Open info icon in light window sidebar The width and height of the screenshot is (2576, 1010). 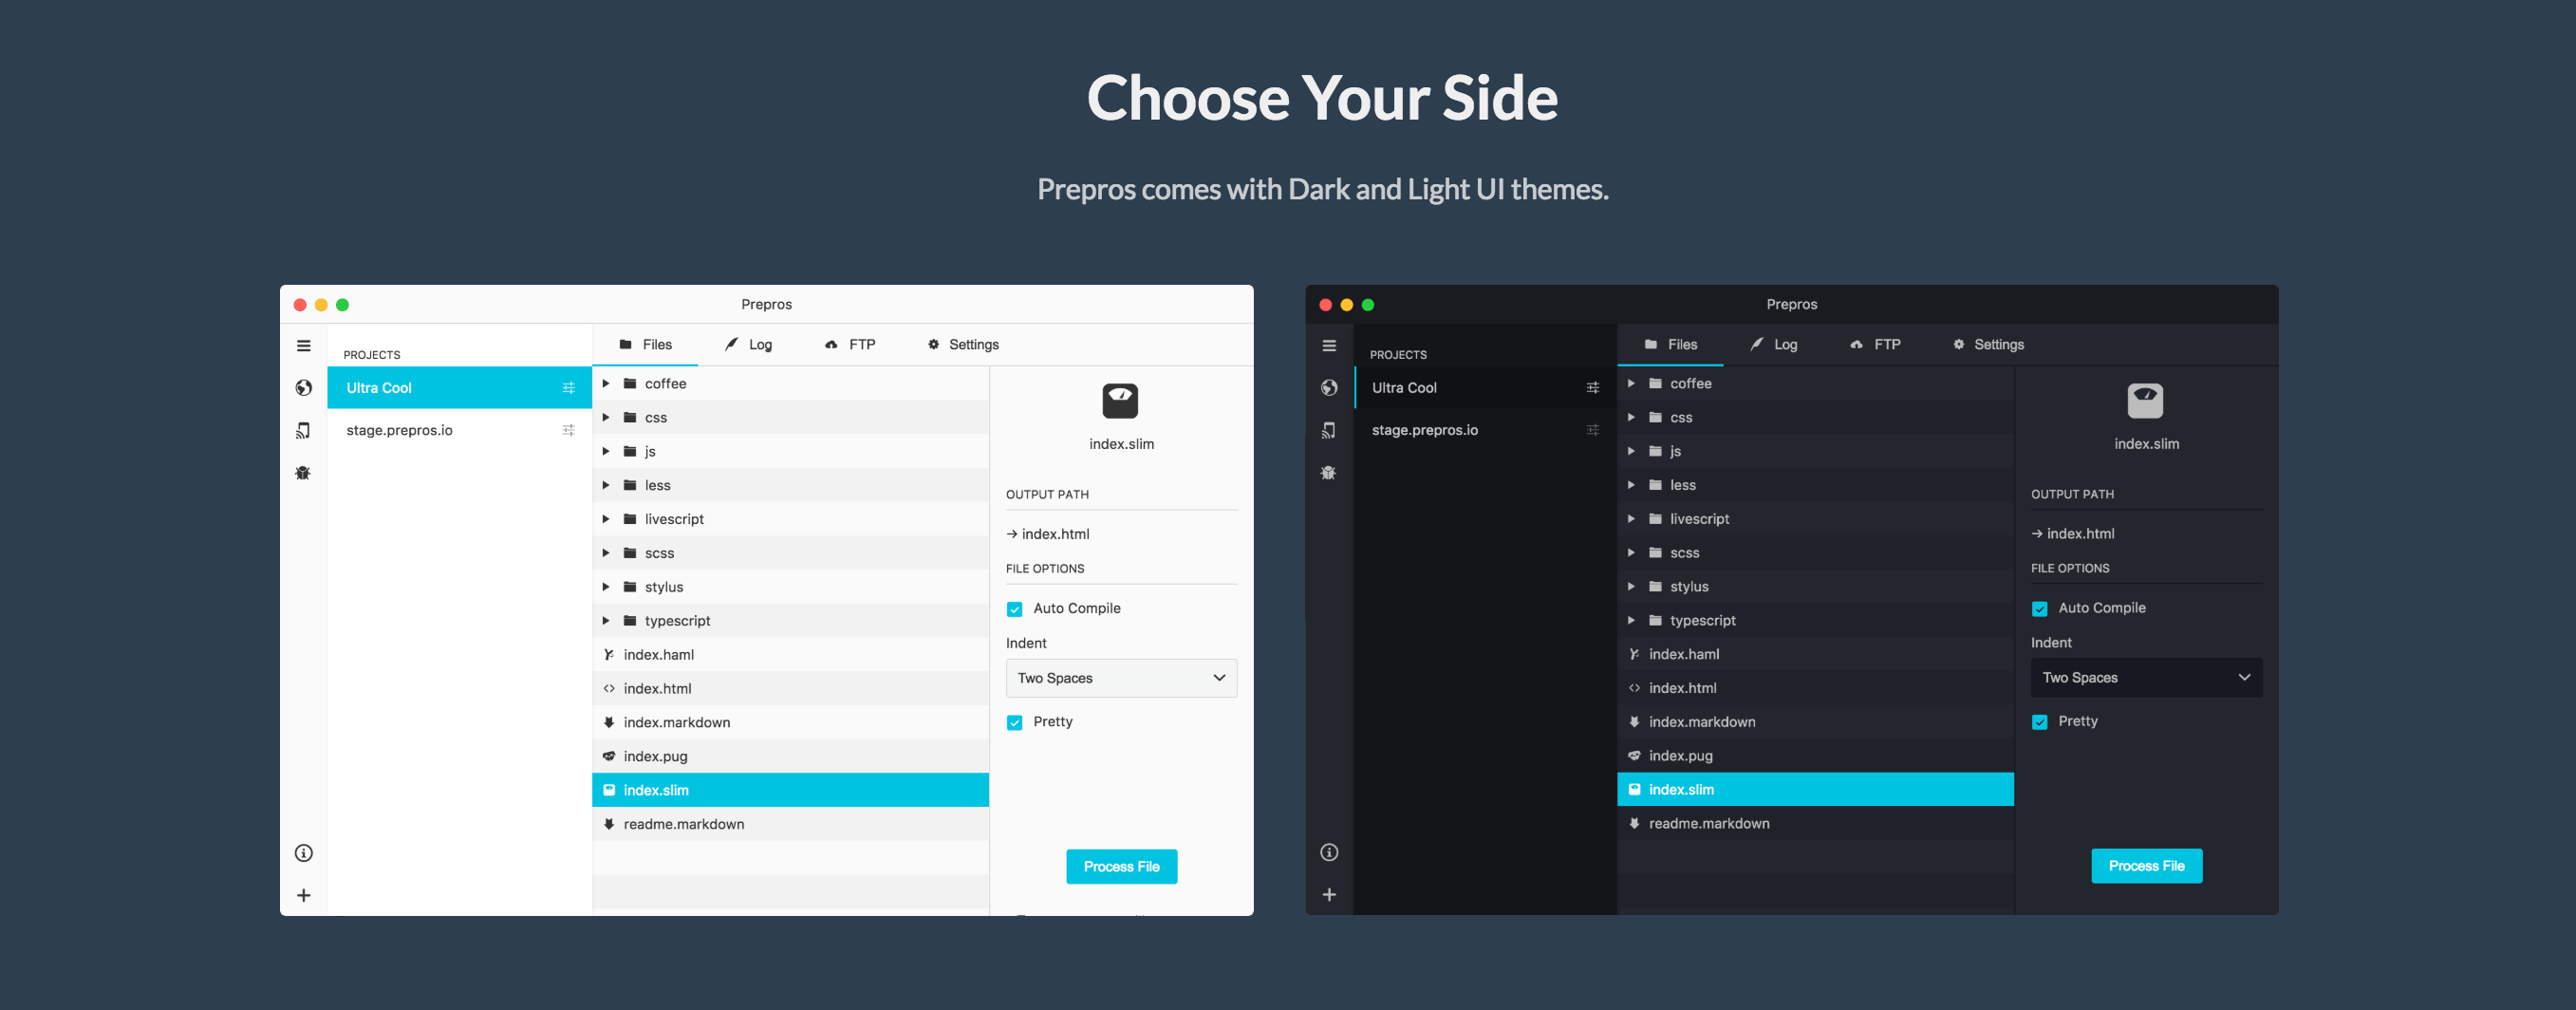[304, 853]
